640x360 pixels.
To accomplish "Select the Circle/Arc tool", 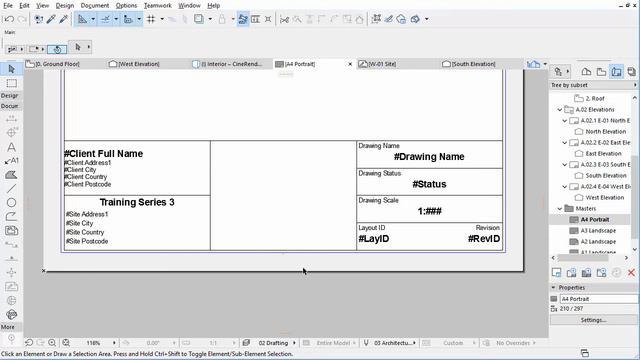I will point(11,202).
